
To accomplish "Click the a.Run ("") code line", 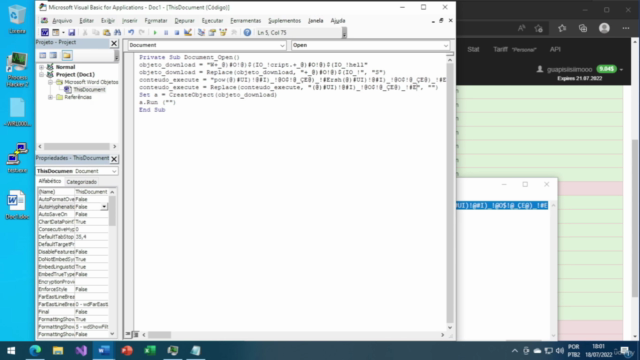I will click(157, 102).
